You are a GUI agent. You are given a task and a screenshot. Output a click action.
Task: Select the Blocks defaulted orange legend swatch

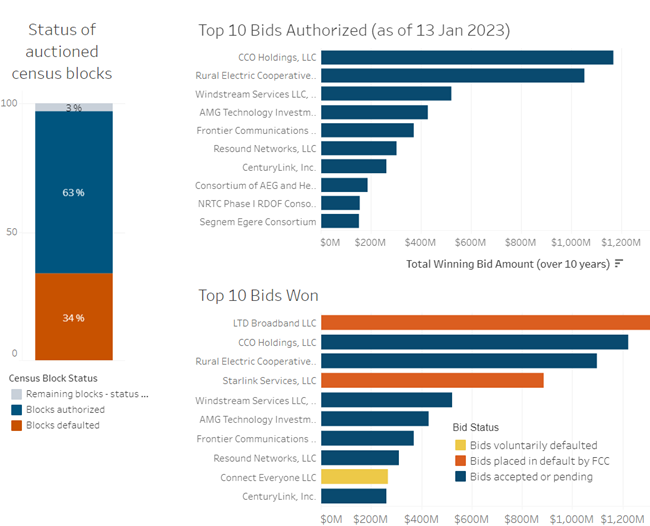pyautogui.click(x=17, y=425)
